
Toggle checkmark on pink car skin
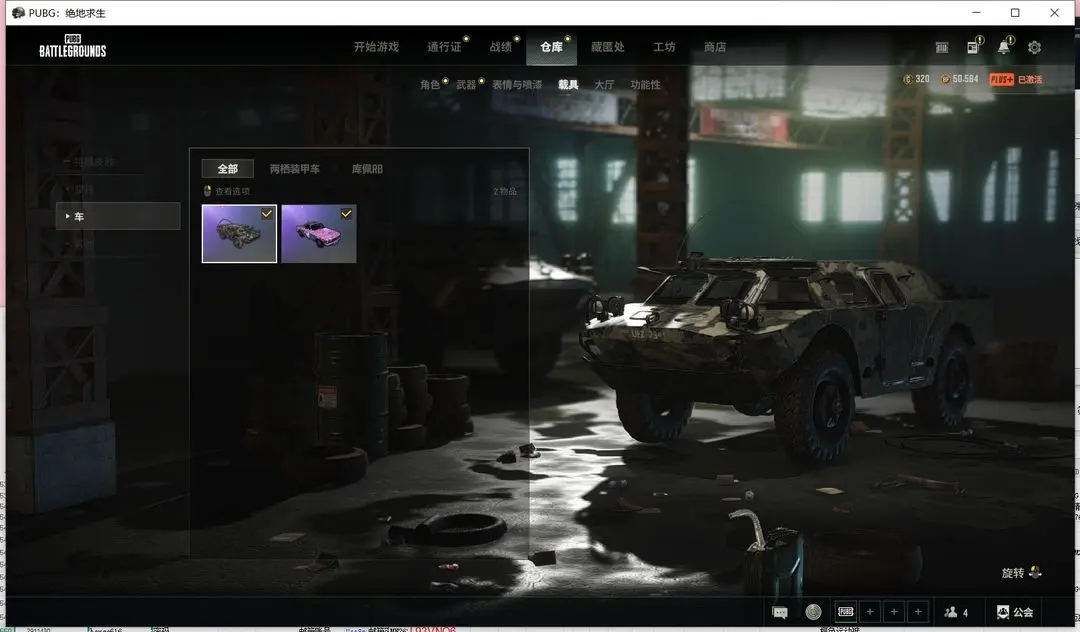[346, 214]
